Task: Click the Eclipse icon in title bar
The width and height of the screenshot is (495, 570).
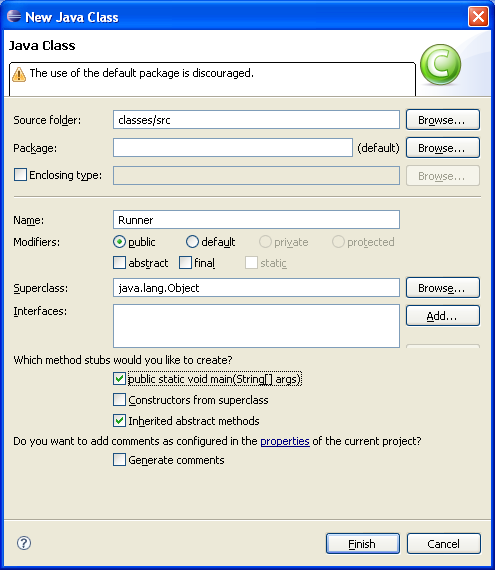Action: [x=14, y=16]
